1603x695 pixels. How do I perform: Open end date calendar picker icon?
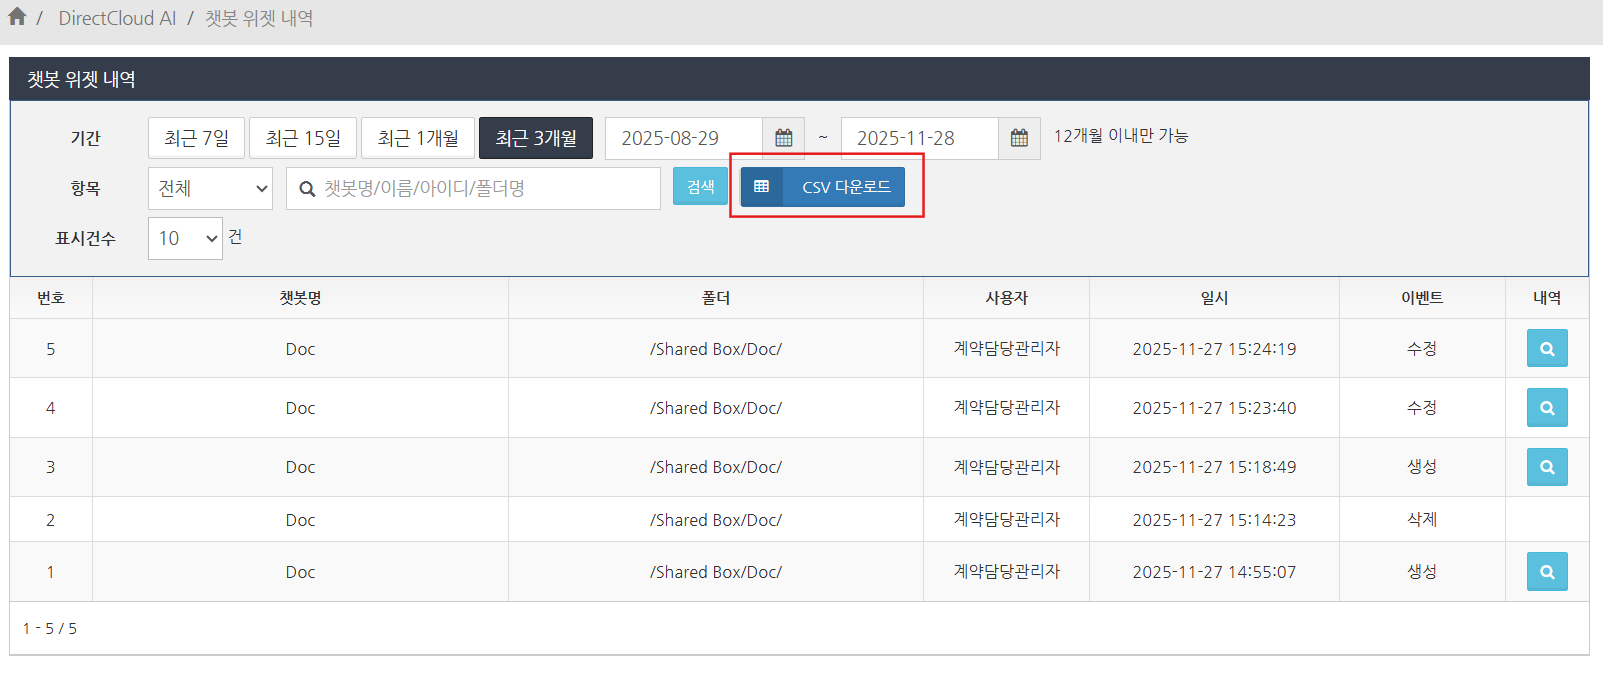[x=1019, y=138]
